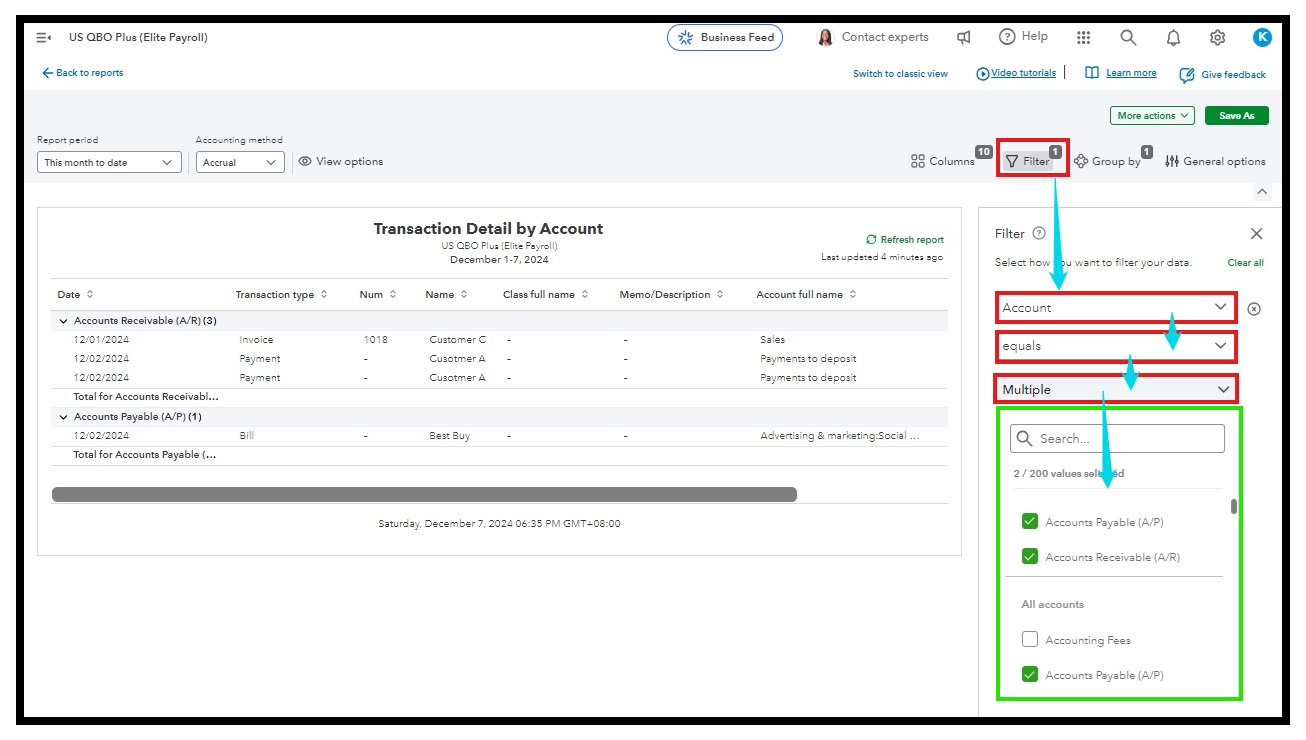Collapse the Accounts Receivable (A/R) section
1306x740 pixels.
[63, 320]
